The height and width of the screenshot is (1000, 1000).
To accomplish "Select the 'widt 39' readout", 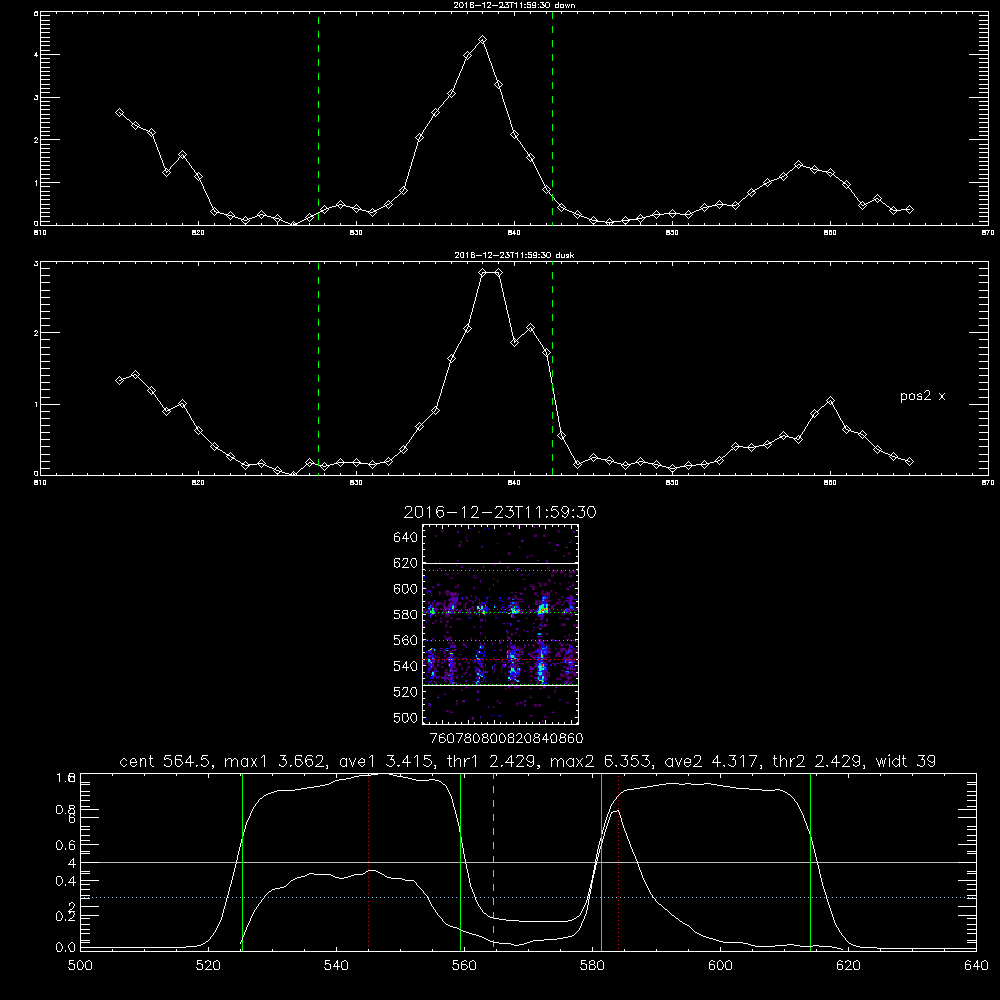I will coord(906,761).
